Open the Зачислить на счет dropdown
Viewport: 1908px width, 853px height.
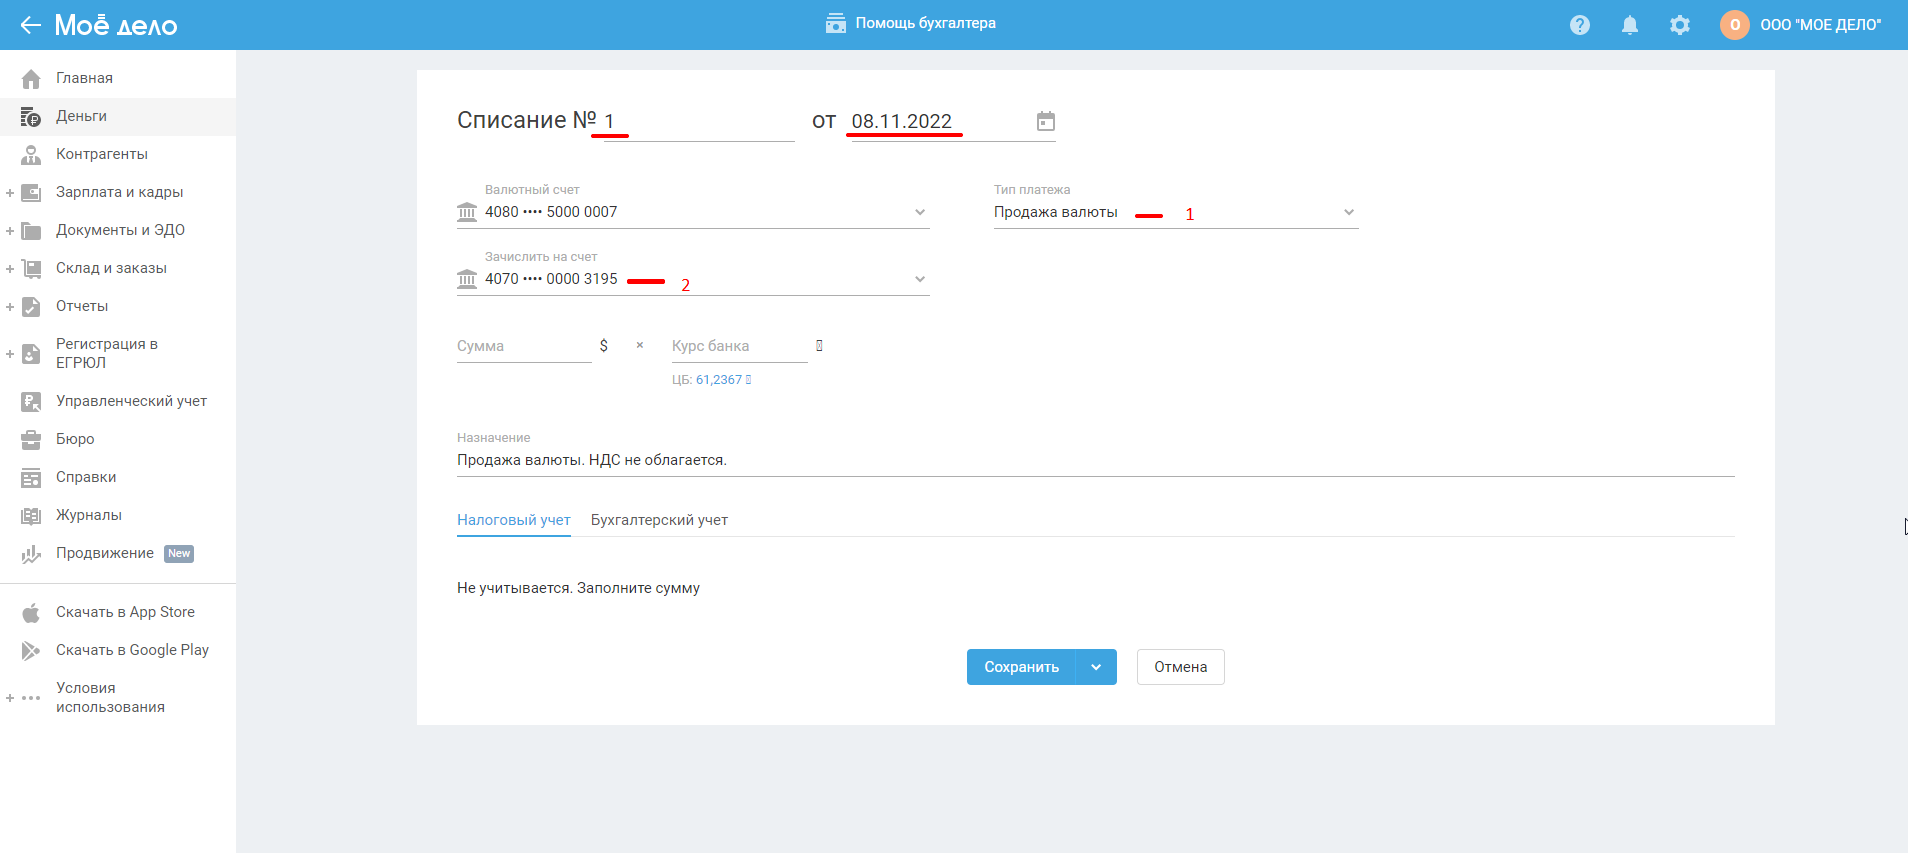[x=919, y=279]
